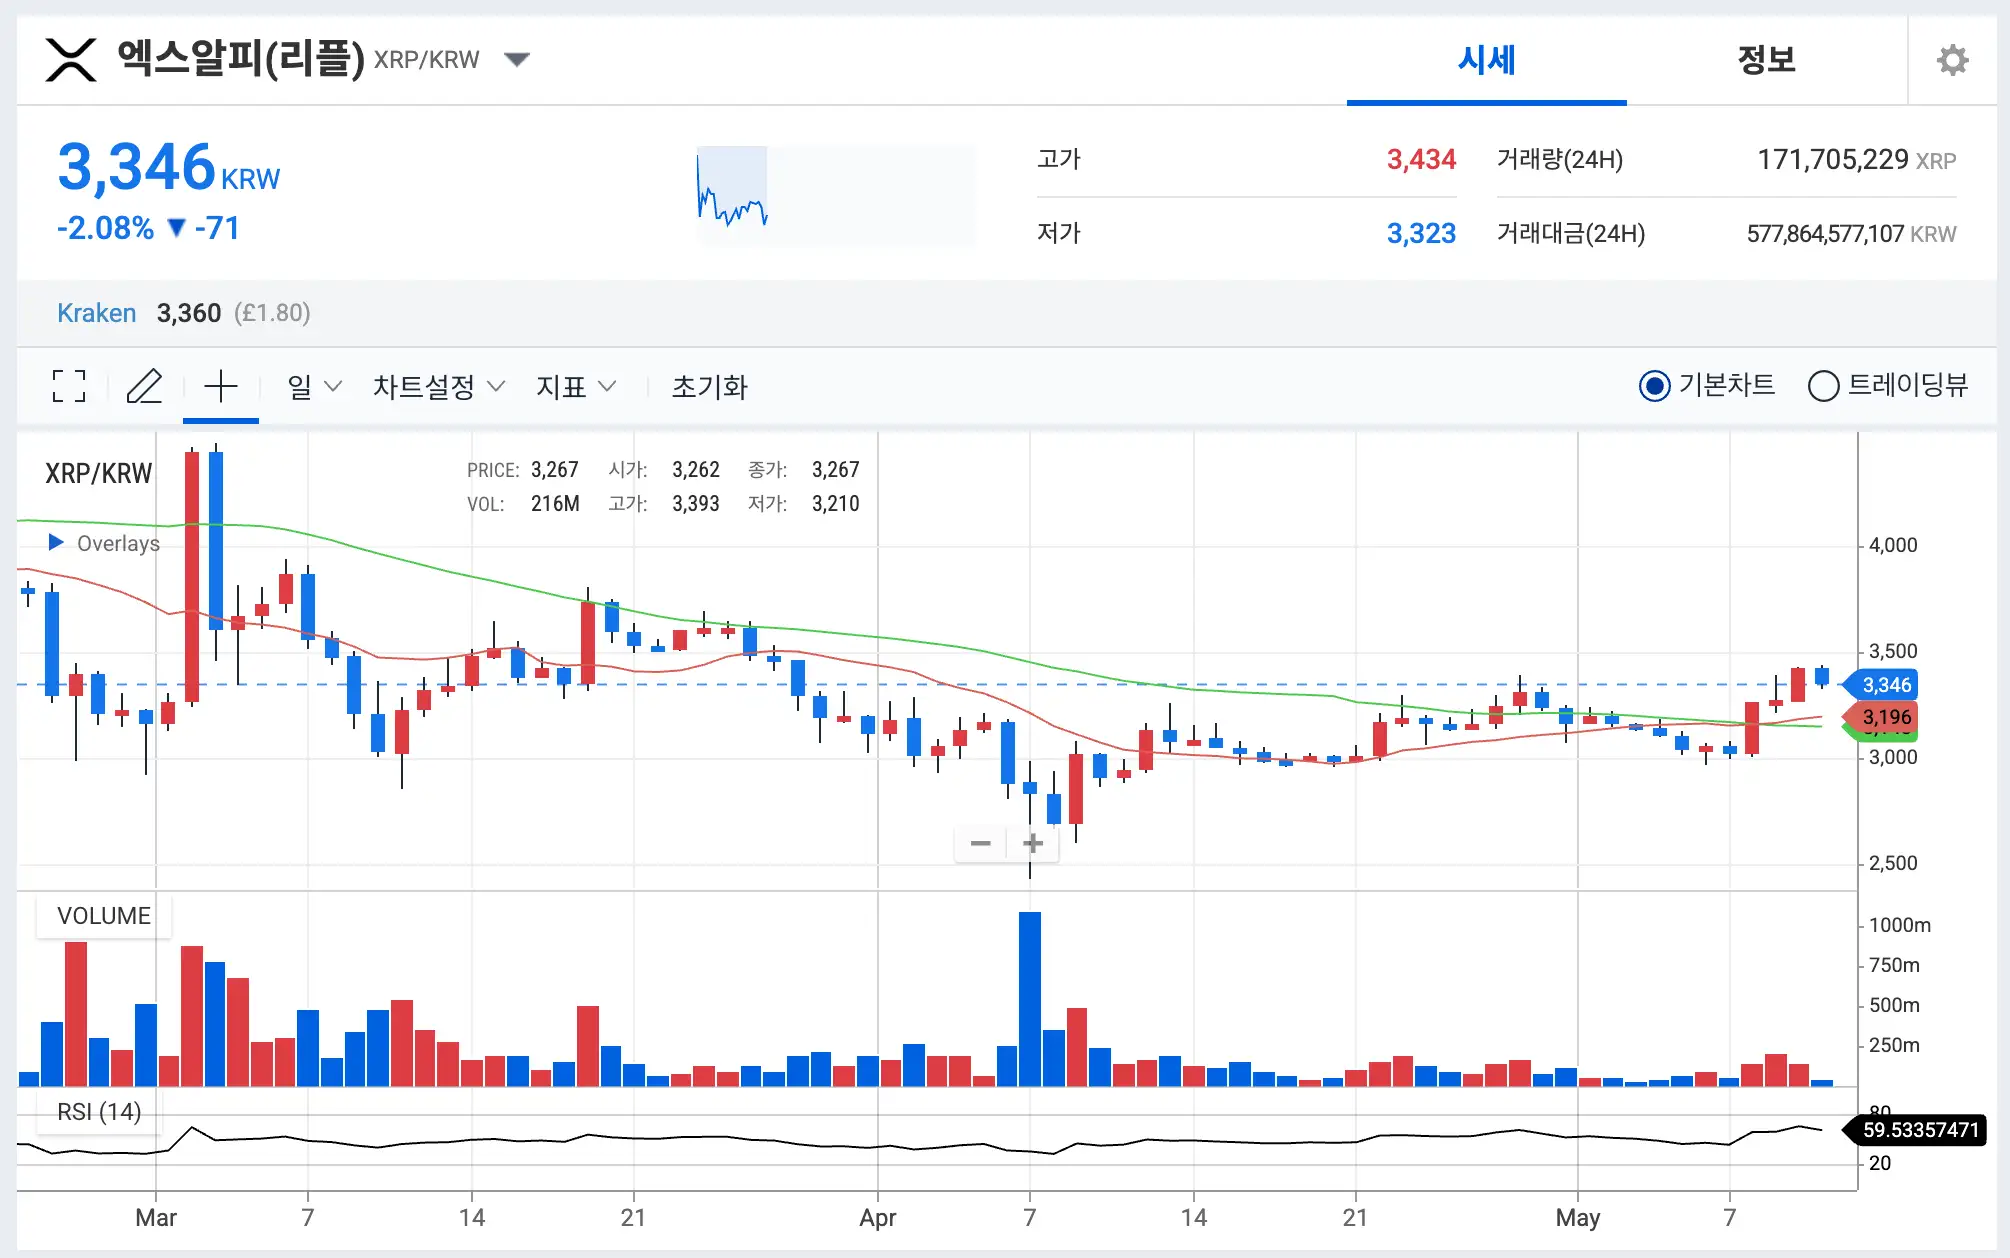Click the RSI (14) panel label

pyautogui.click(x=98, y=1110)
